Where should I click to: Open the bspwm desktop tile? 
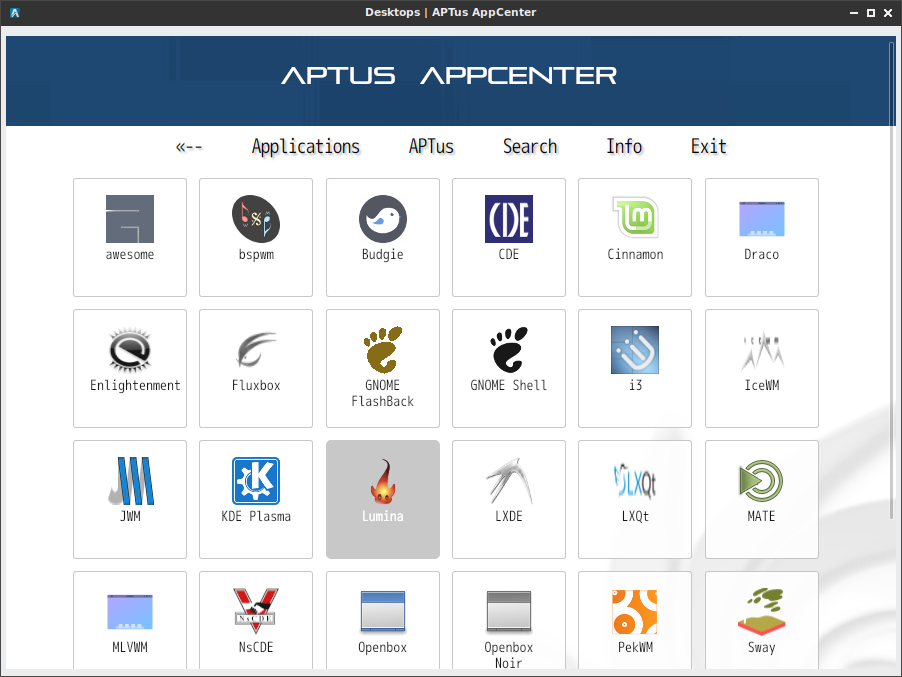pyautogui.click(x=256, y=237)
